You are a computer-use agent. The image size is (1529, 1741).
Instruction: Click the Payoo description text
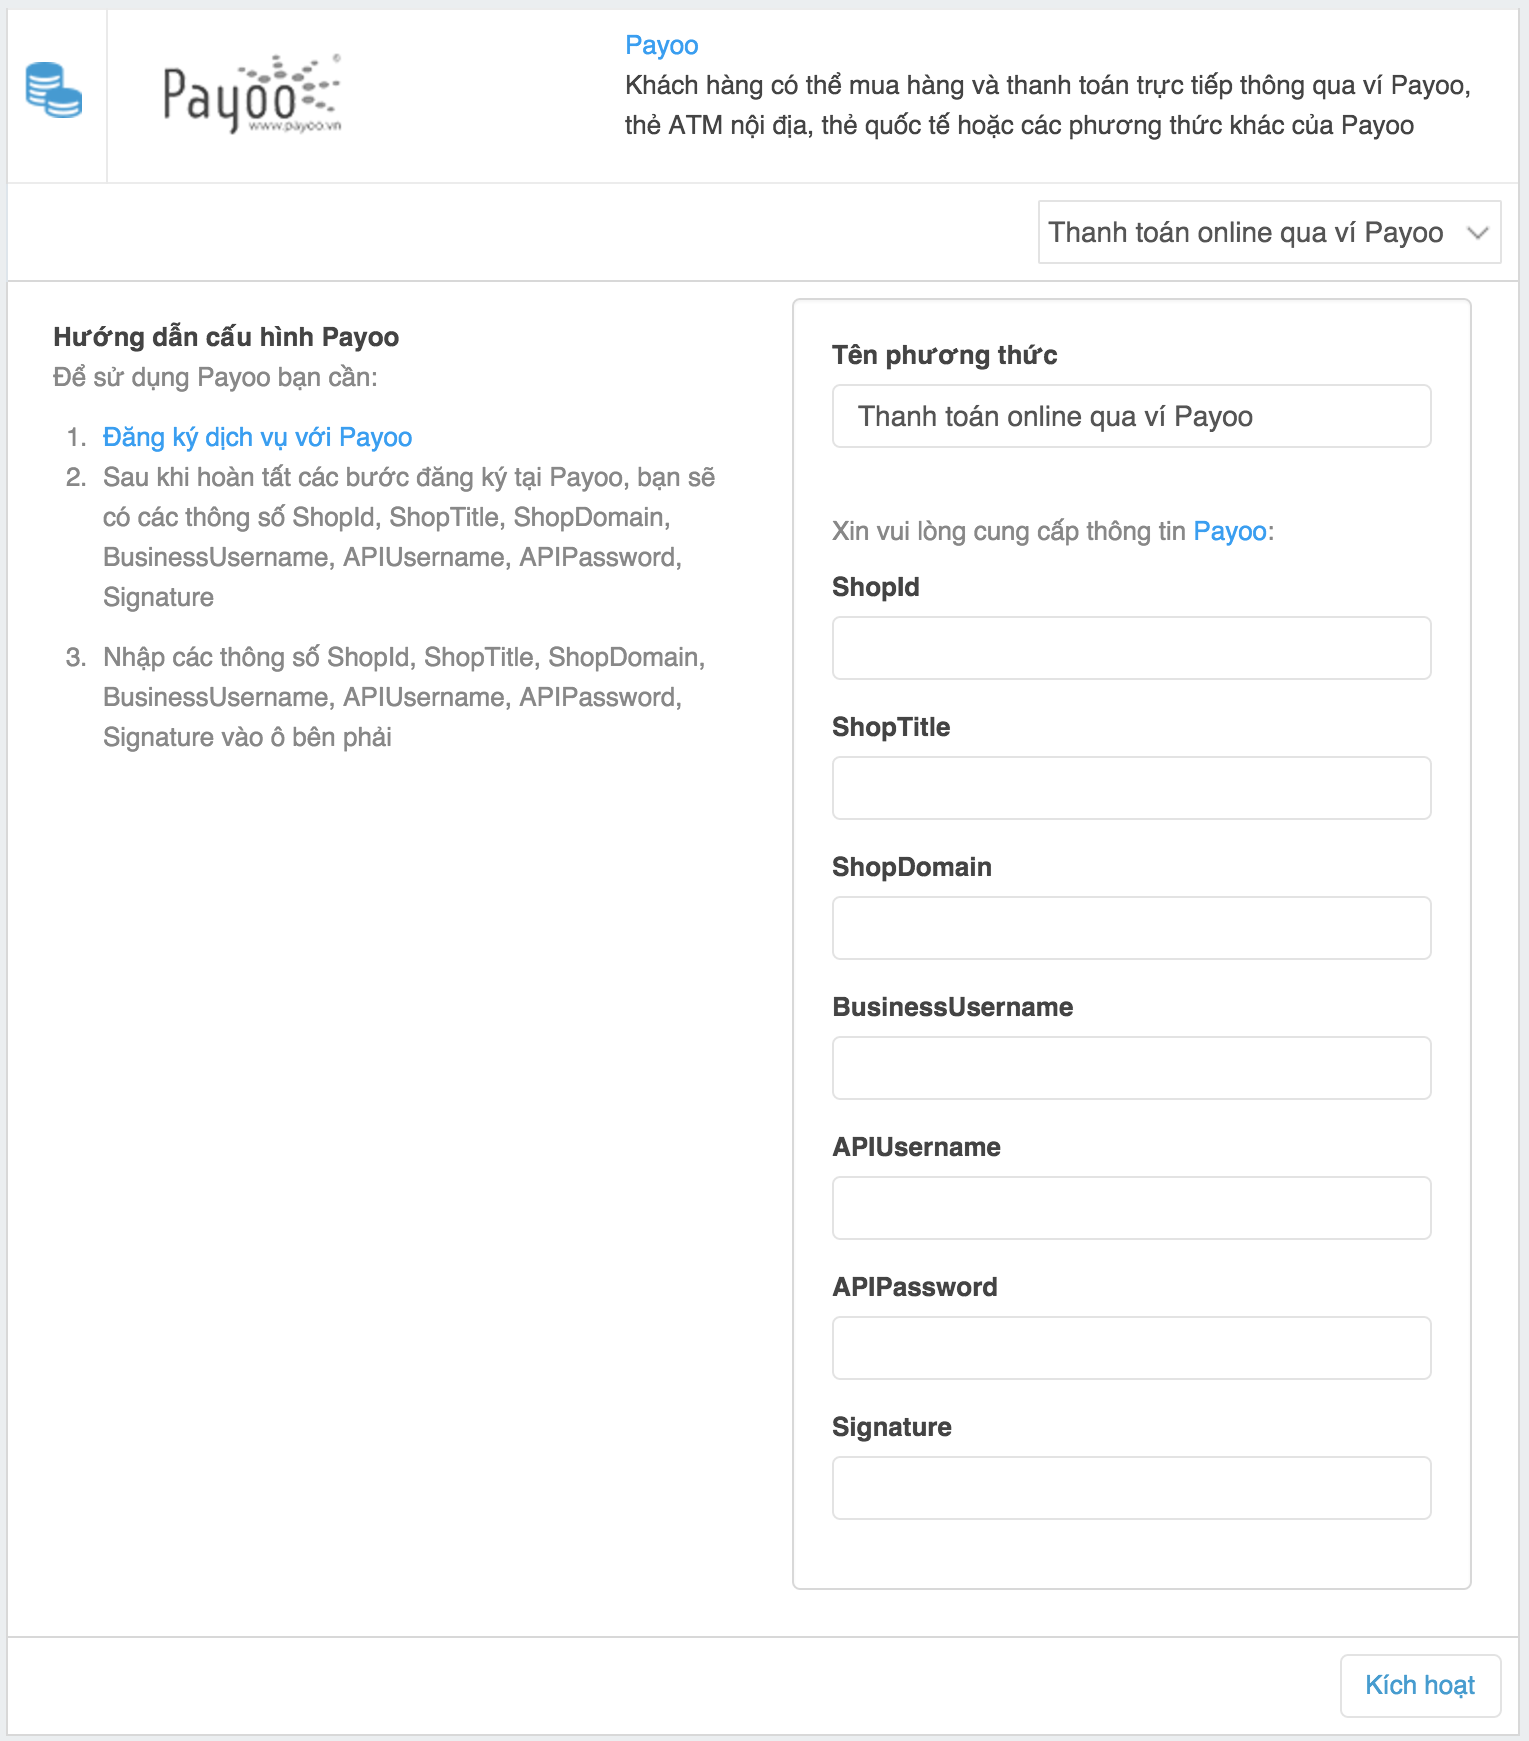click(x=1047, y=105)
